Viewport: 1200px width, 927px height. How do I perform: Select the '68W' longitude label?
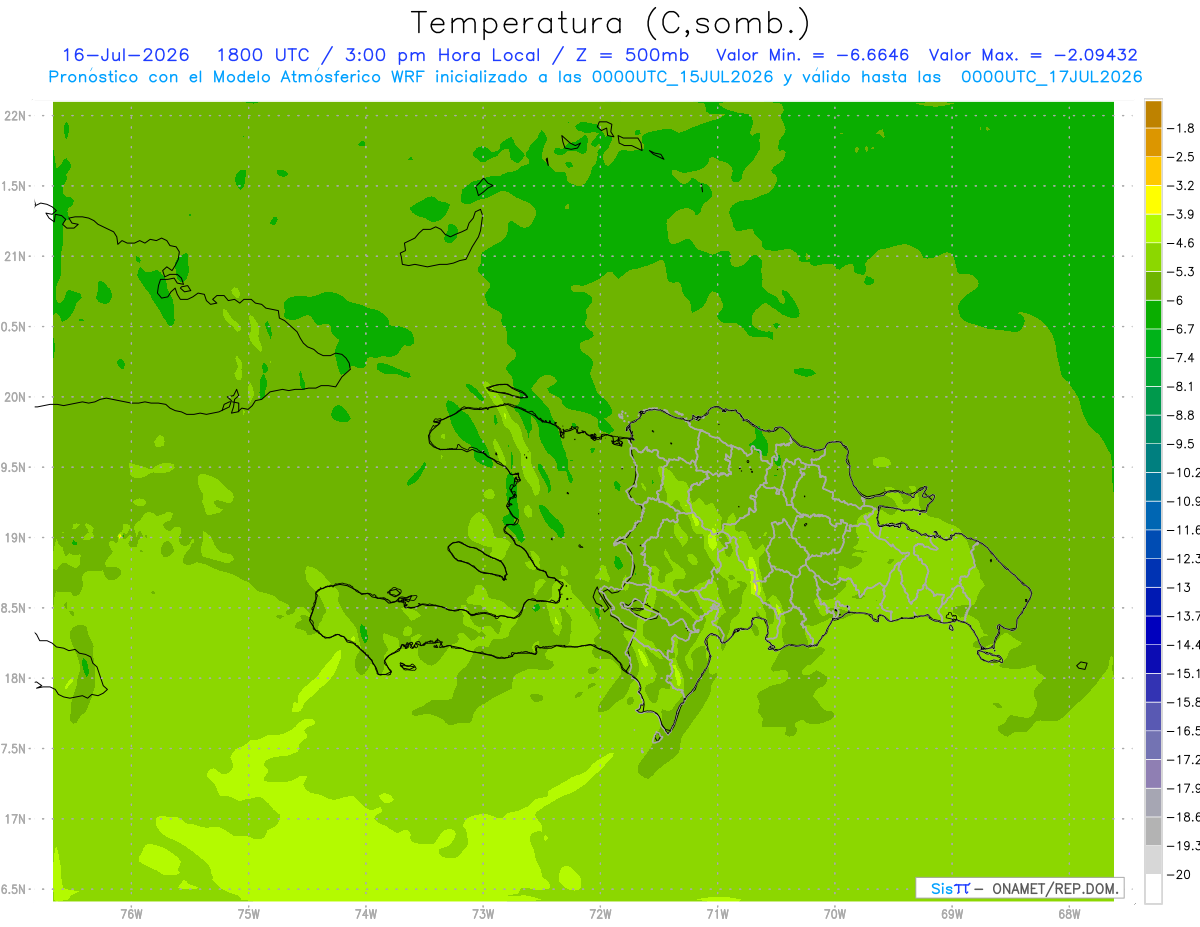pos(1069,914)
